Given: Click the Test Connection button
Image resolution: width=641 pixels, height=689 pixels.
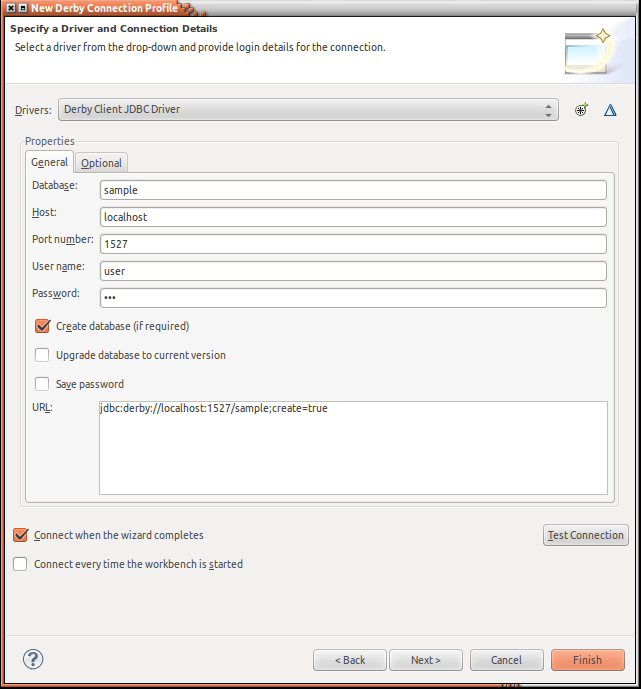Looking at the screenshot, I should click(x=586, y=535).
